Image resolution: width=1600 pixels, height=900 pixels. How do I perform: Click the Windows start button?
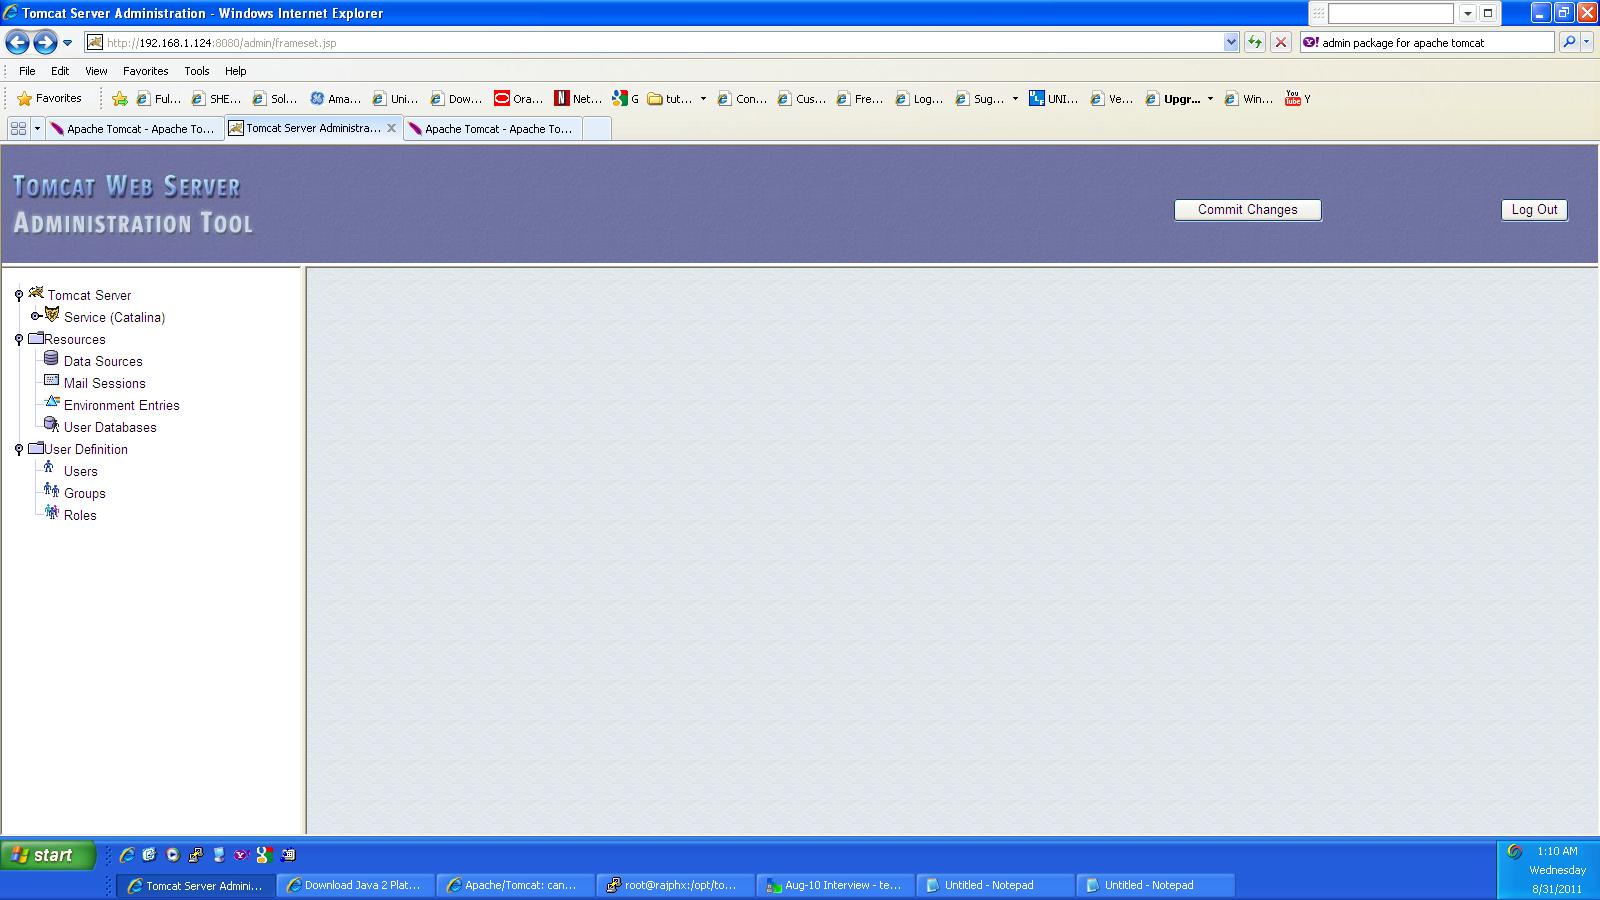[x=48, y=855]
